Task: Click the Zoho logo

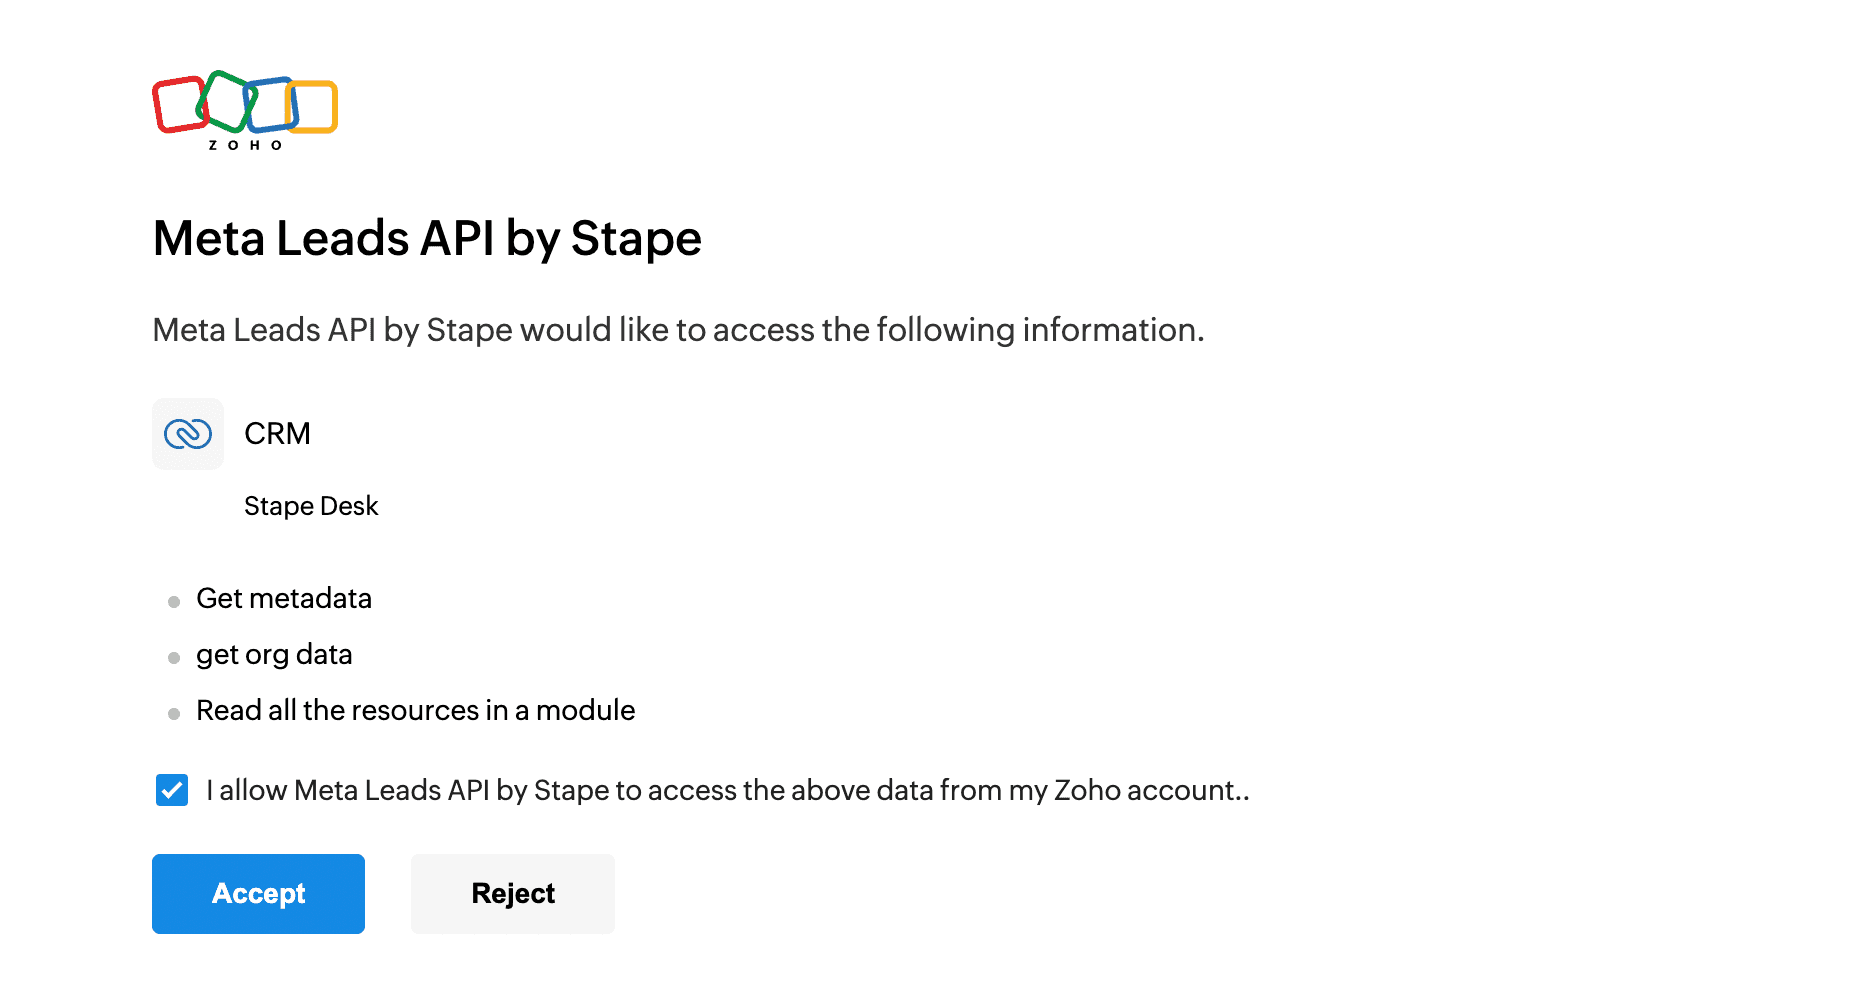Action: (x=245, y=110)
